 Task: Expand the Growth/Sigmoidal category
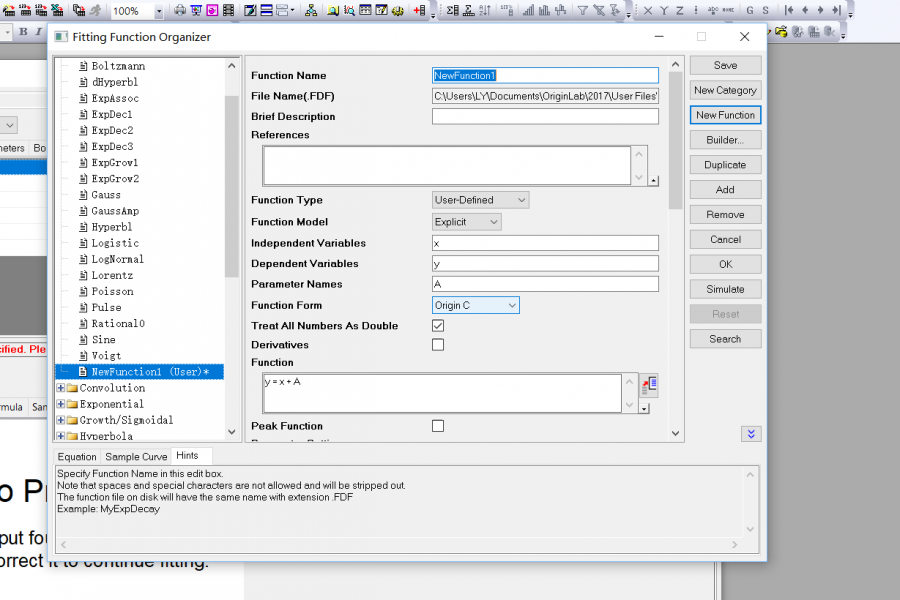click(x=60, y=420)
